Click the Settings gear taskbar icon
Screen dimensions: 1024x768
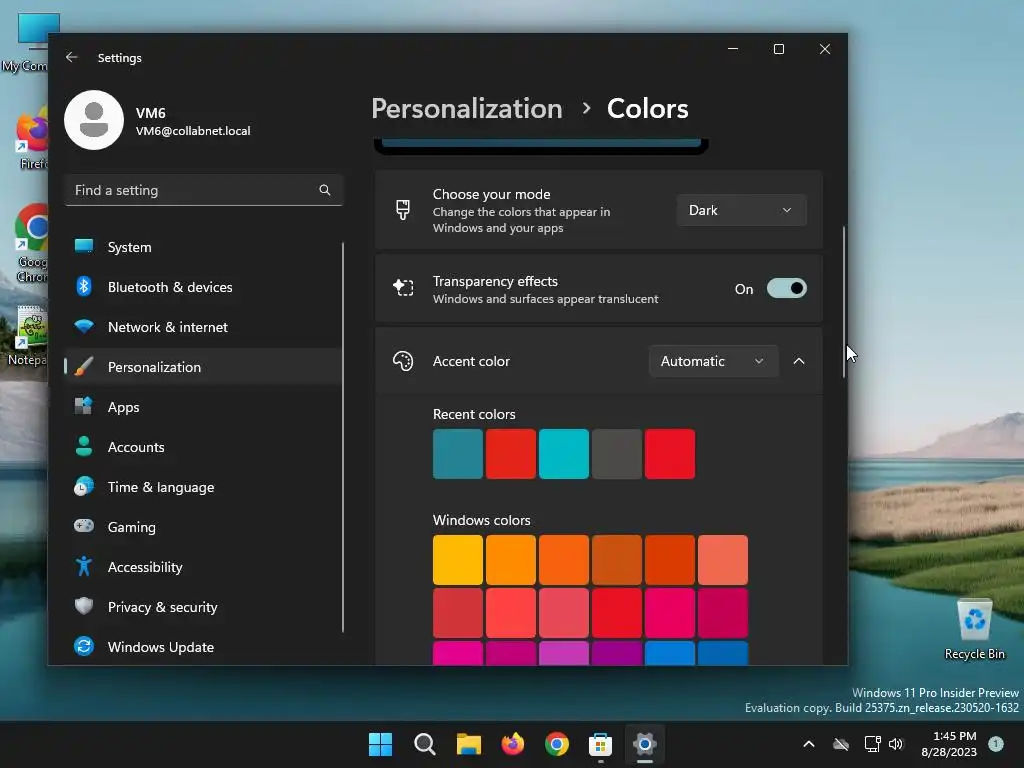pos(645,744)
